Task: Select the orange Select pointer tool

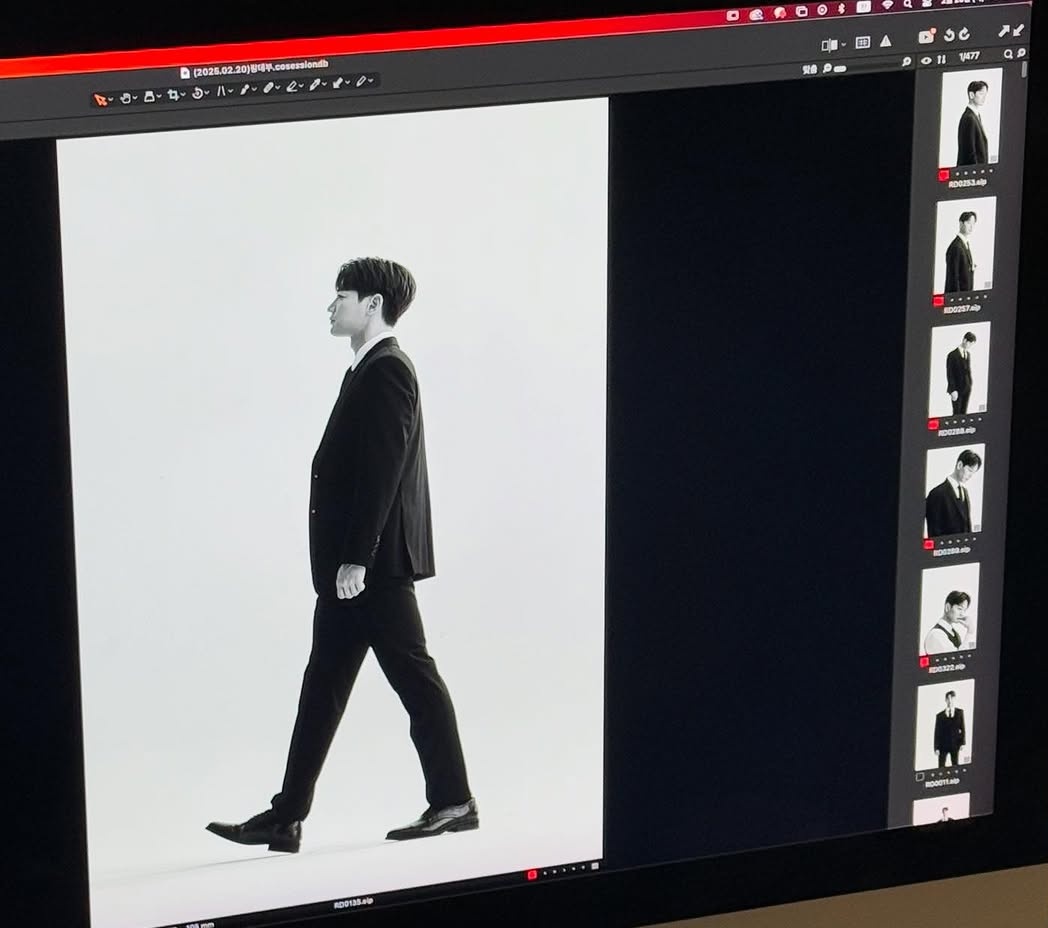Action: [100, 100]
